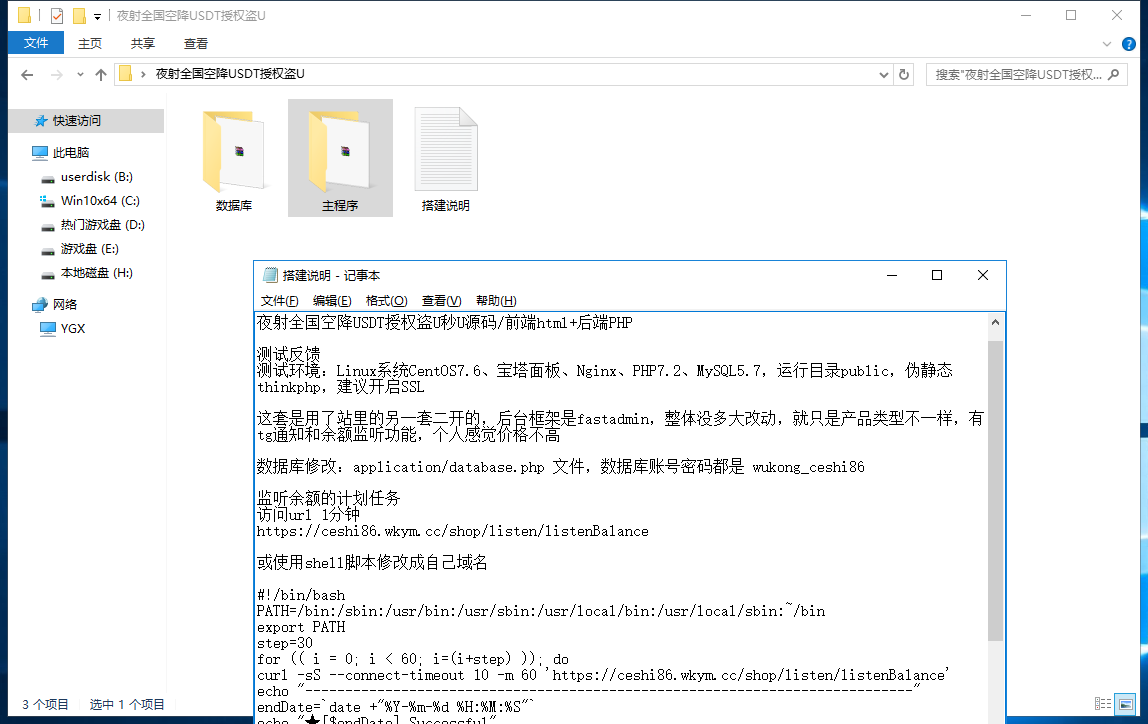Click the ribbon help question-mark icon
The height and width of the screenshot is (724, 1148).
point(1130,43)
